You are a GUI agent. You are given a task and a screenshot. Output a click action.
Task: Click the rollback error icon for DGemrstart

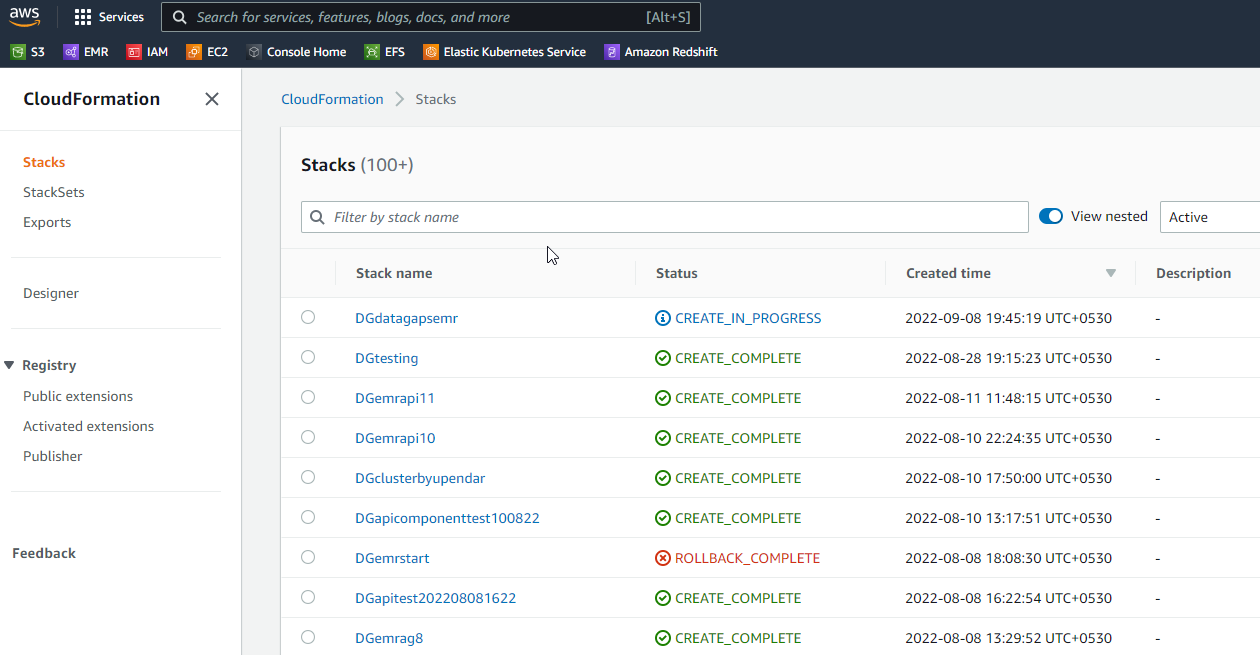pyautogui.click(x=662, y=558)
